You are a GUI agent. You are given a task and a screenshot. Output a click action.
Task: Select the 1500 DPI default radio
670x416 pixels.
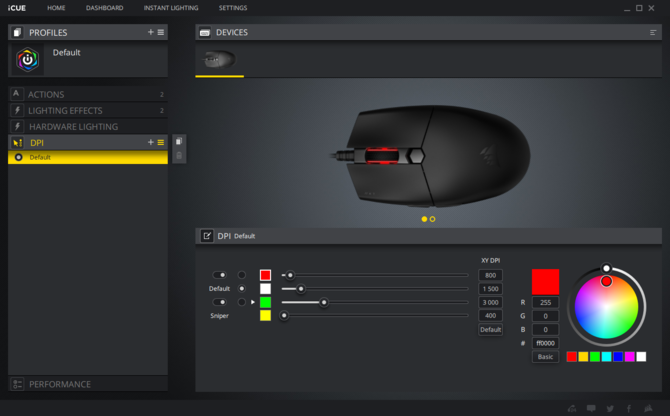tap(241, 289)
